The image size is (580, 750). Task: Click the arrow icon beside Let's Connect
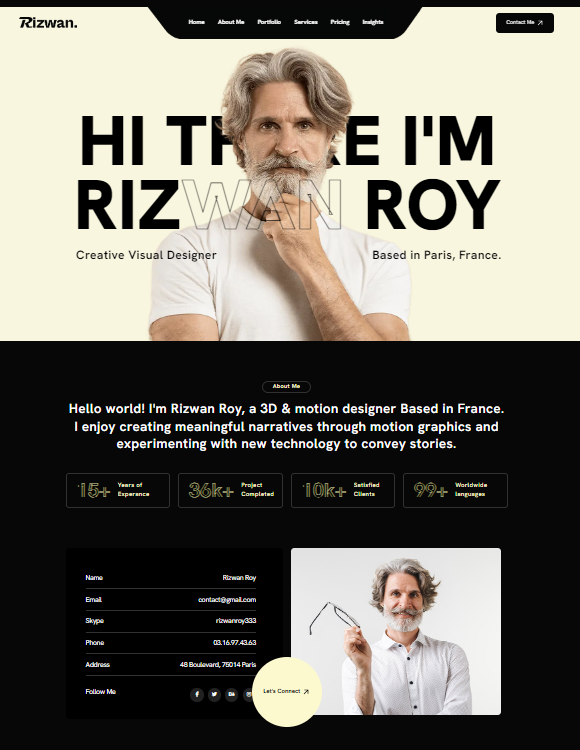click(x=306, y=691)
